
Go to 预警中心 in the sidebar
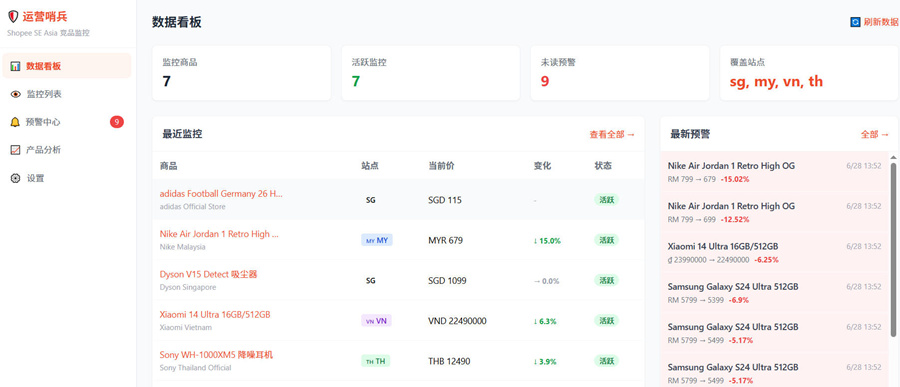(x=67, y=122)
